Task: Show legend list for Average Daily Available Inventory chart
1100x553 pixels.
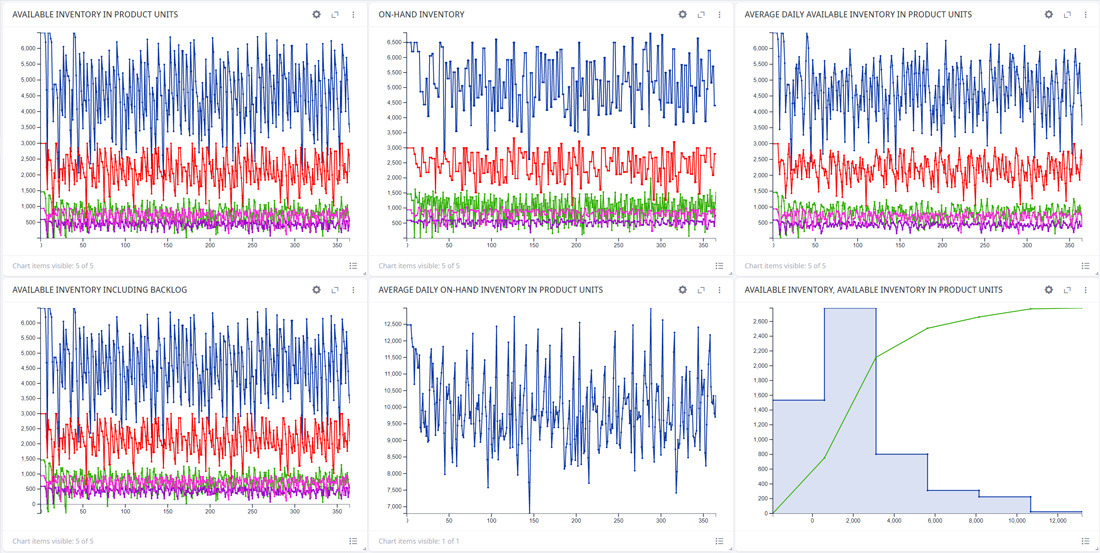Action: (x=1085, y=266)
